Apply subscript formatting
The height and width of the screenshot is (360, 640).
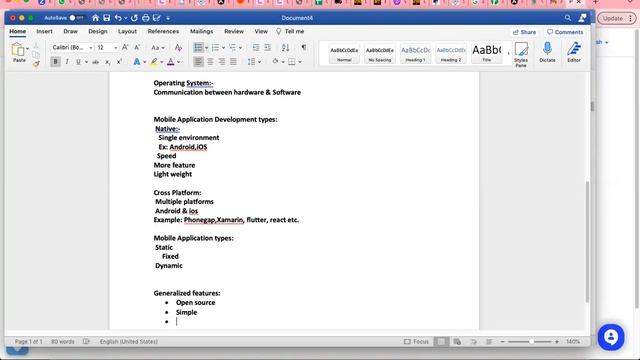pyautogui.click(x=107, y=62)
